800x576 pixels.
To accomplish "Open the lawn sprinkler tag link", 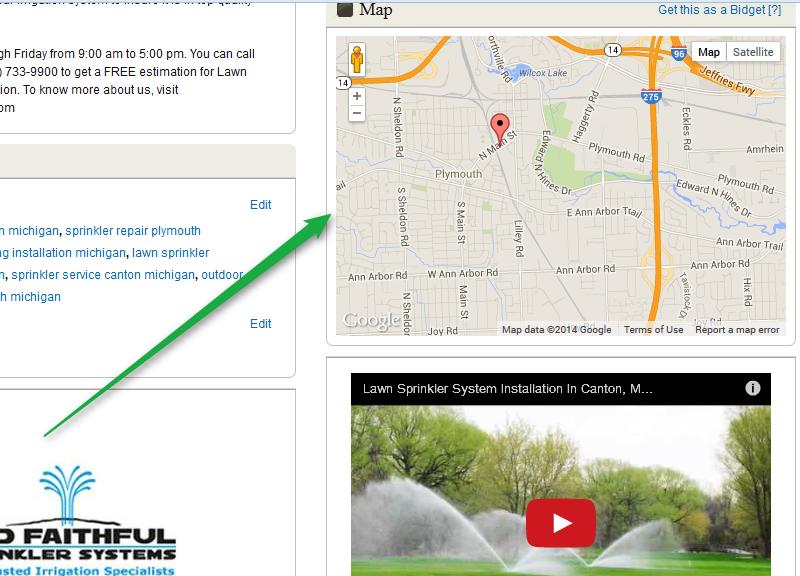I will point(170,253).
